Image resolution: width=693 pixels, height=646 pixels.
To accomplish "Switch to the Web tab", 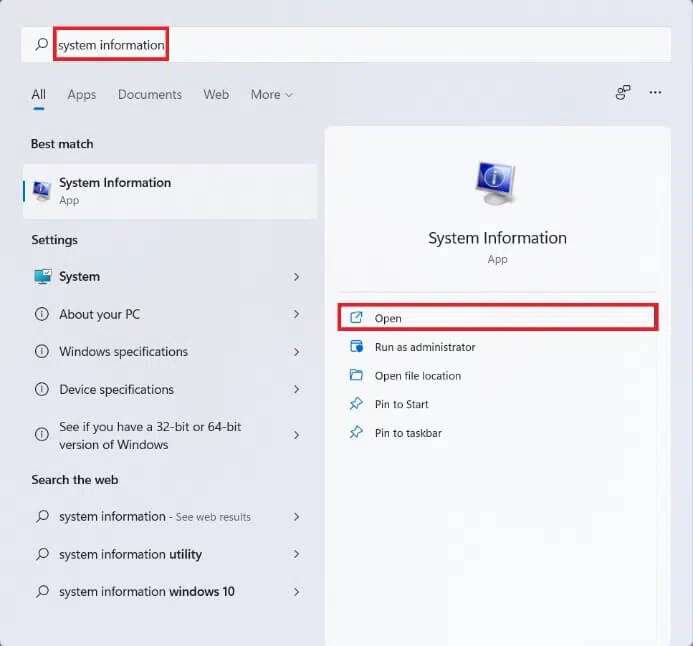I will [216, 95].
